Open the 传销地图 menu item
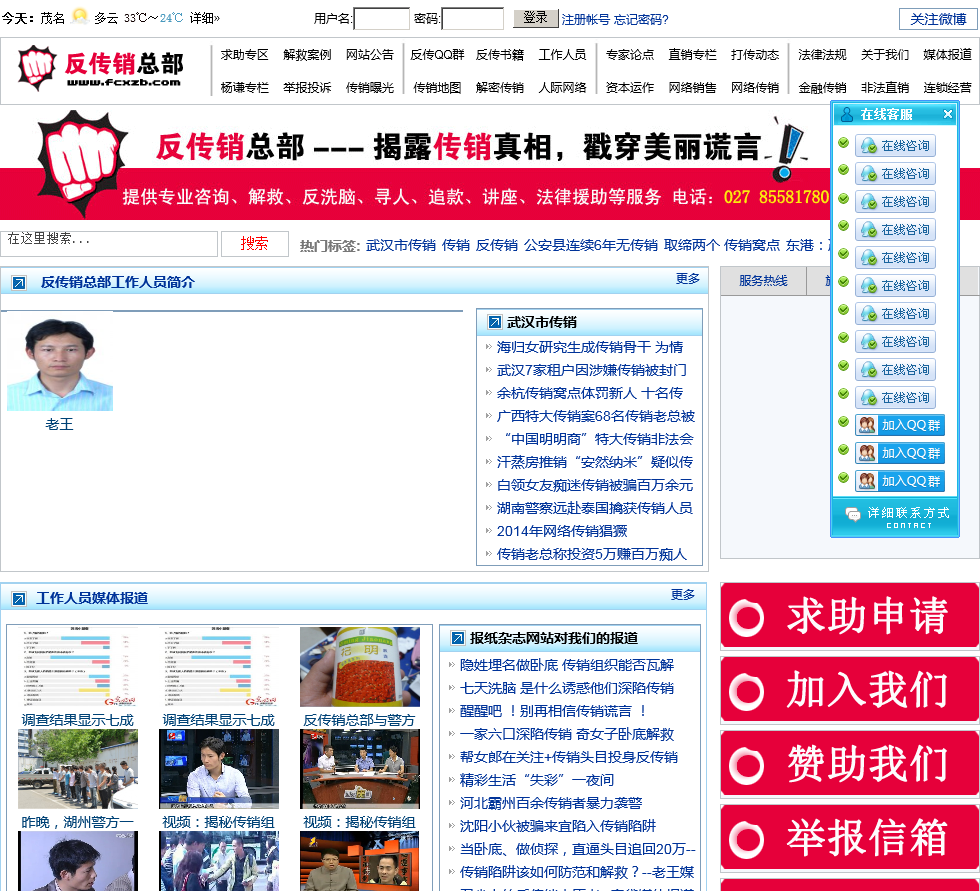Image resolution: width=980 pixels, height=891 pixels. click(x=437, y=87)
